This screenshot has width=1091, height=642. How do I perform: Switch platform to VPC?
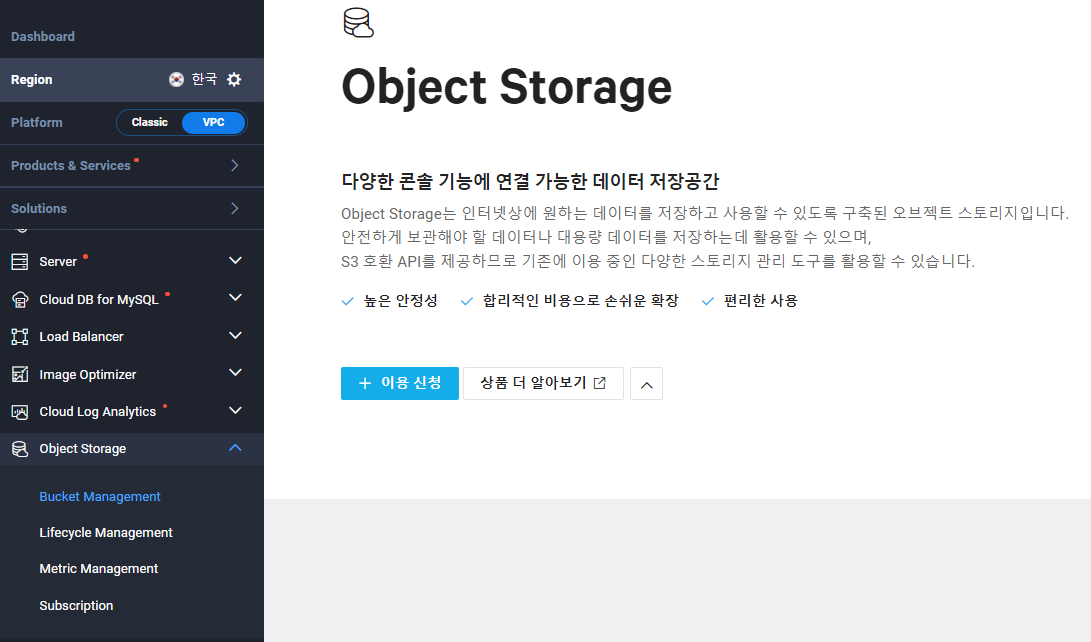214,122
